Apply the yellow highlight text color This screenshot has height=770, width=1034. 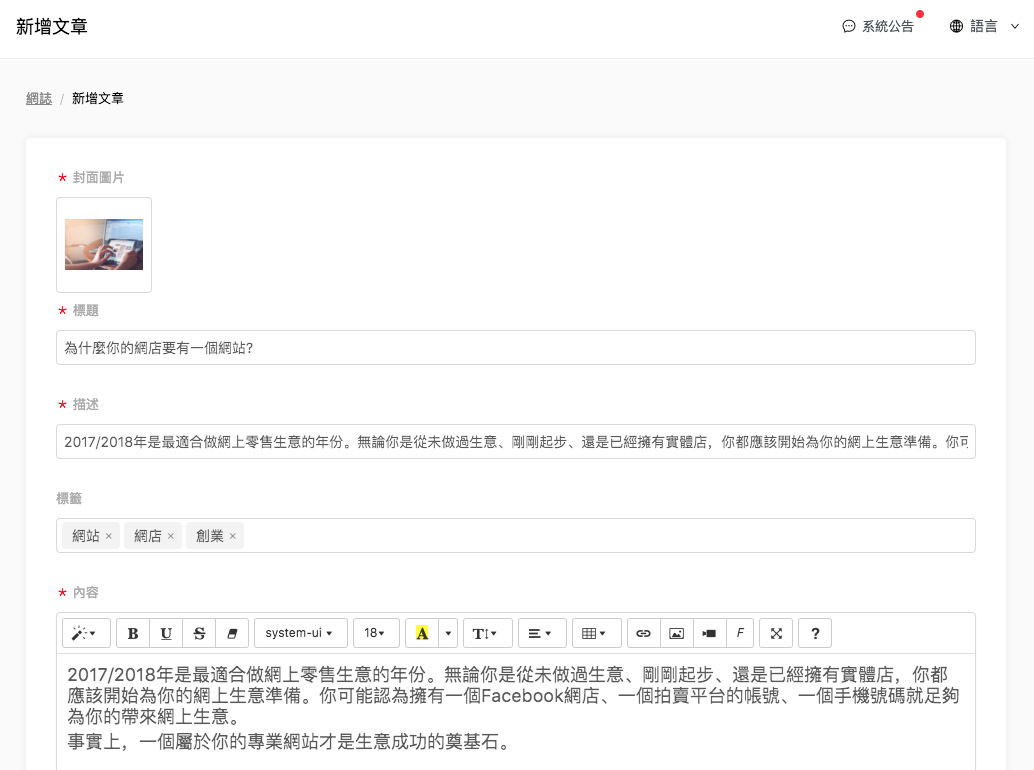[422, 634]
